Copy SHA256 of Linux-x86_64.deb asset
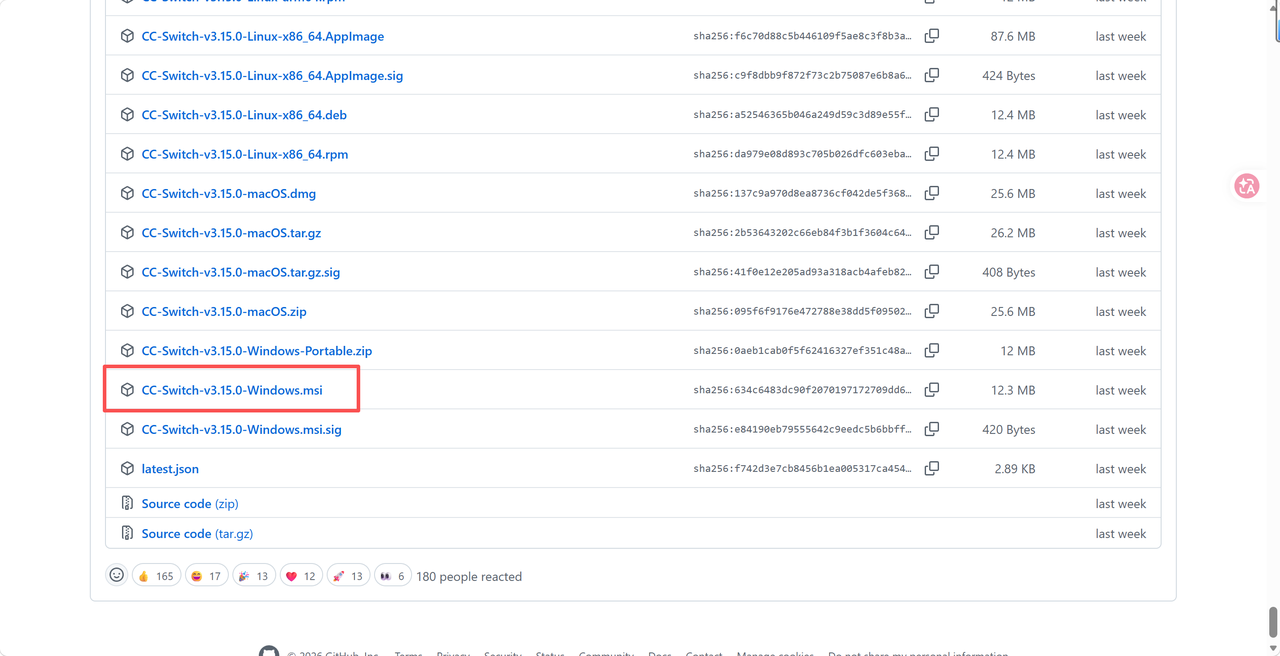 [x=931, y=115]
